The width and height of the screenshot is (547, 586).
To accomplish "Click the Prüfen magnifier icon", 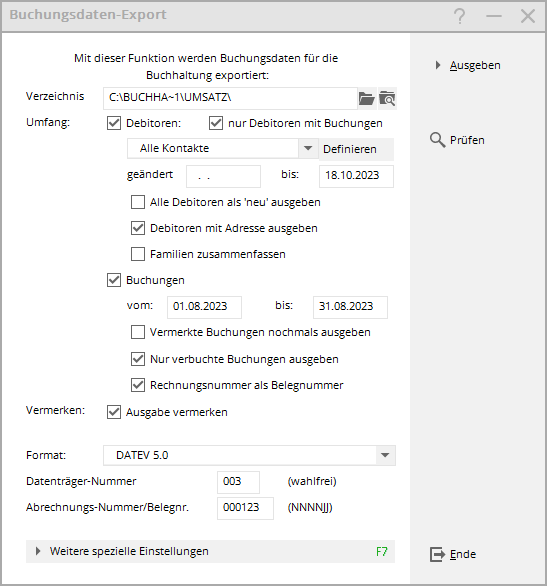I will click(x=437, y=140).
